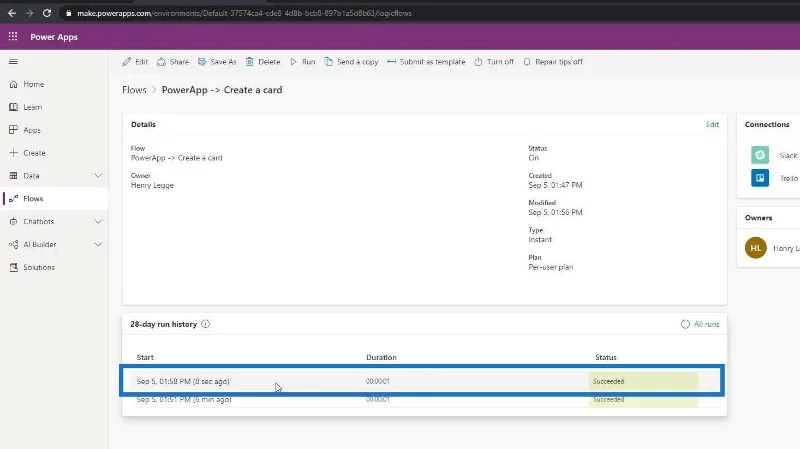Open the Learn navigation item
This screenshot has height=449, width=800.
pos(54,107)
